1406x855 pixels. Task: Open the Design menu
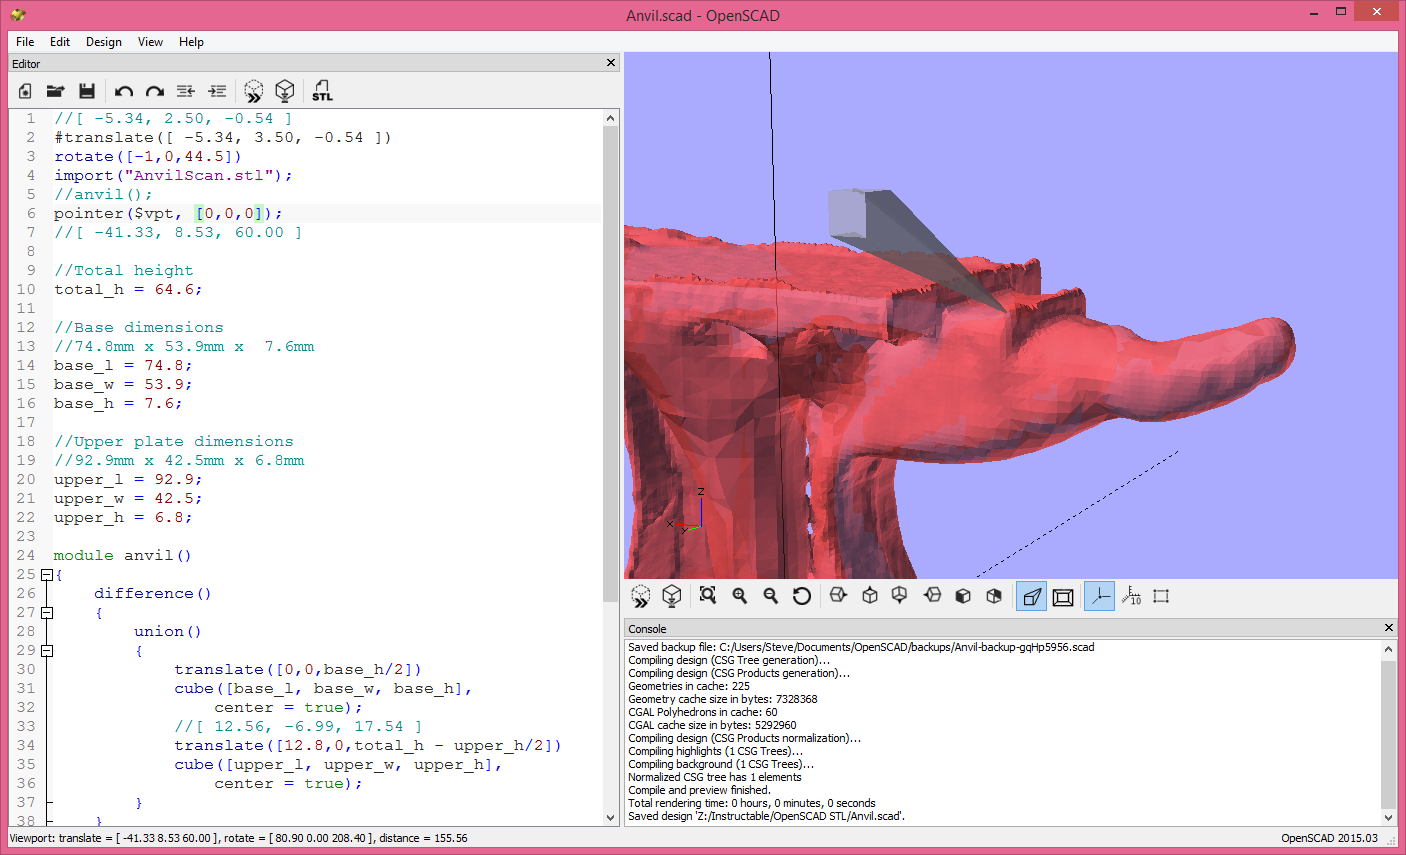[103, 42]
